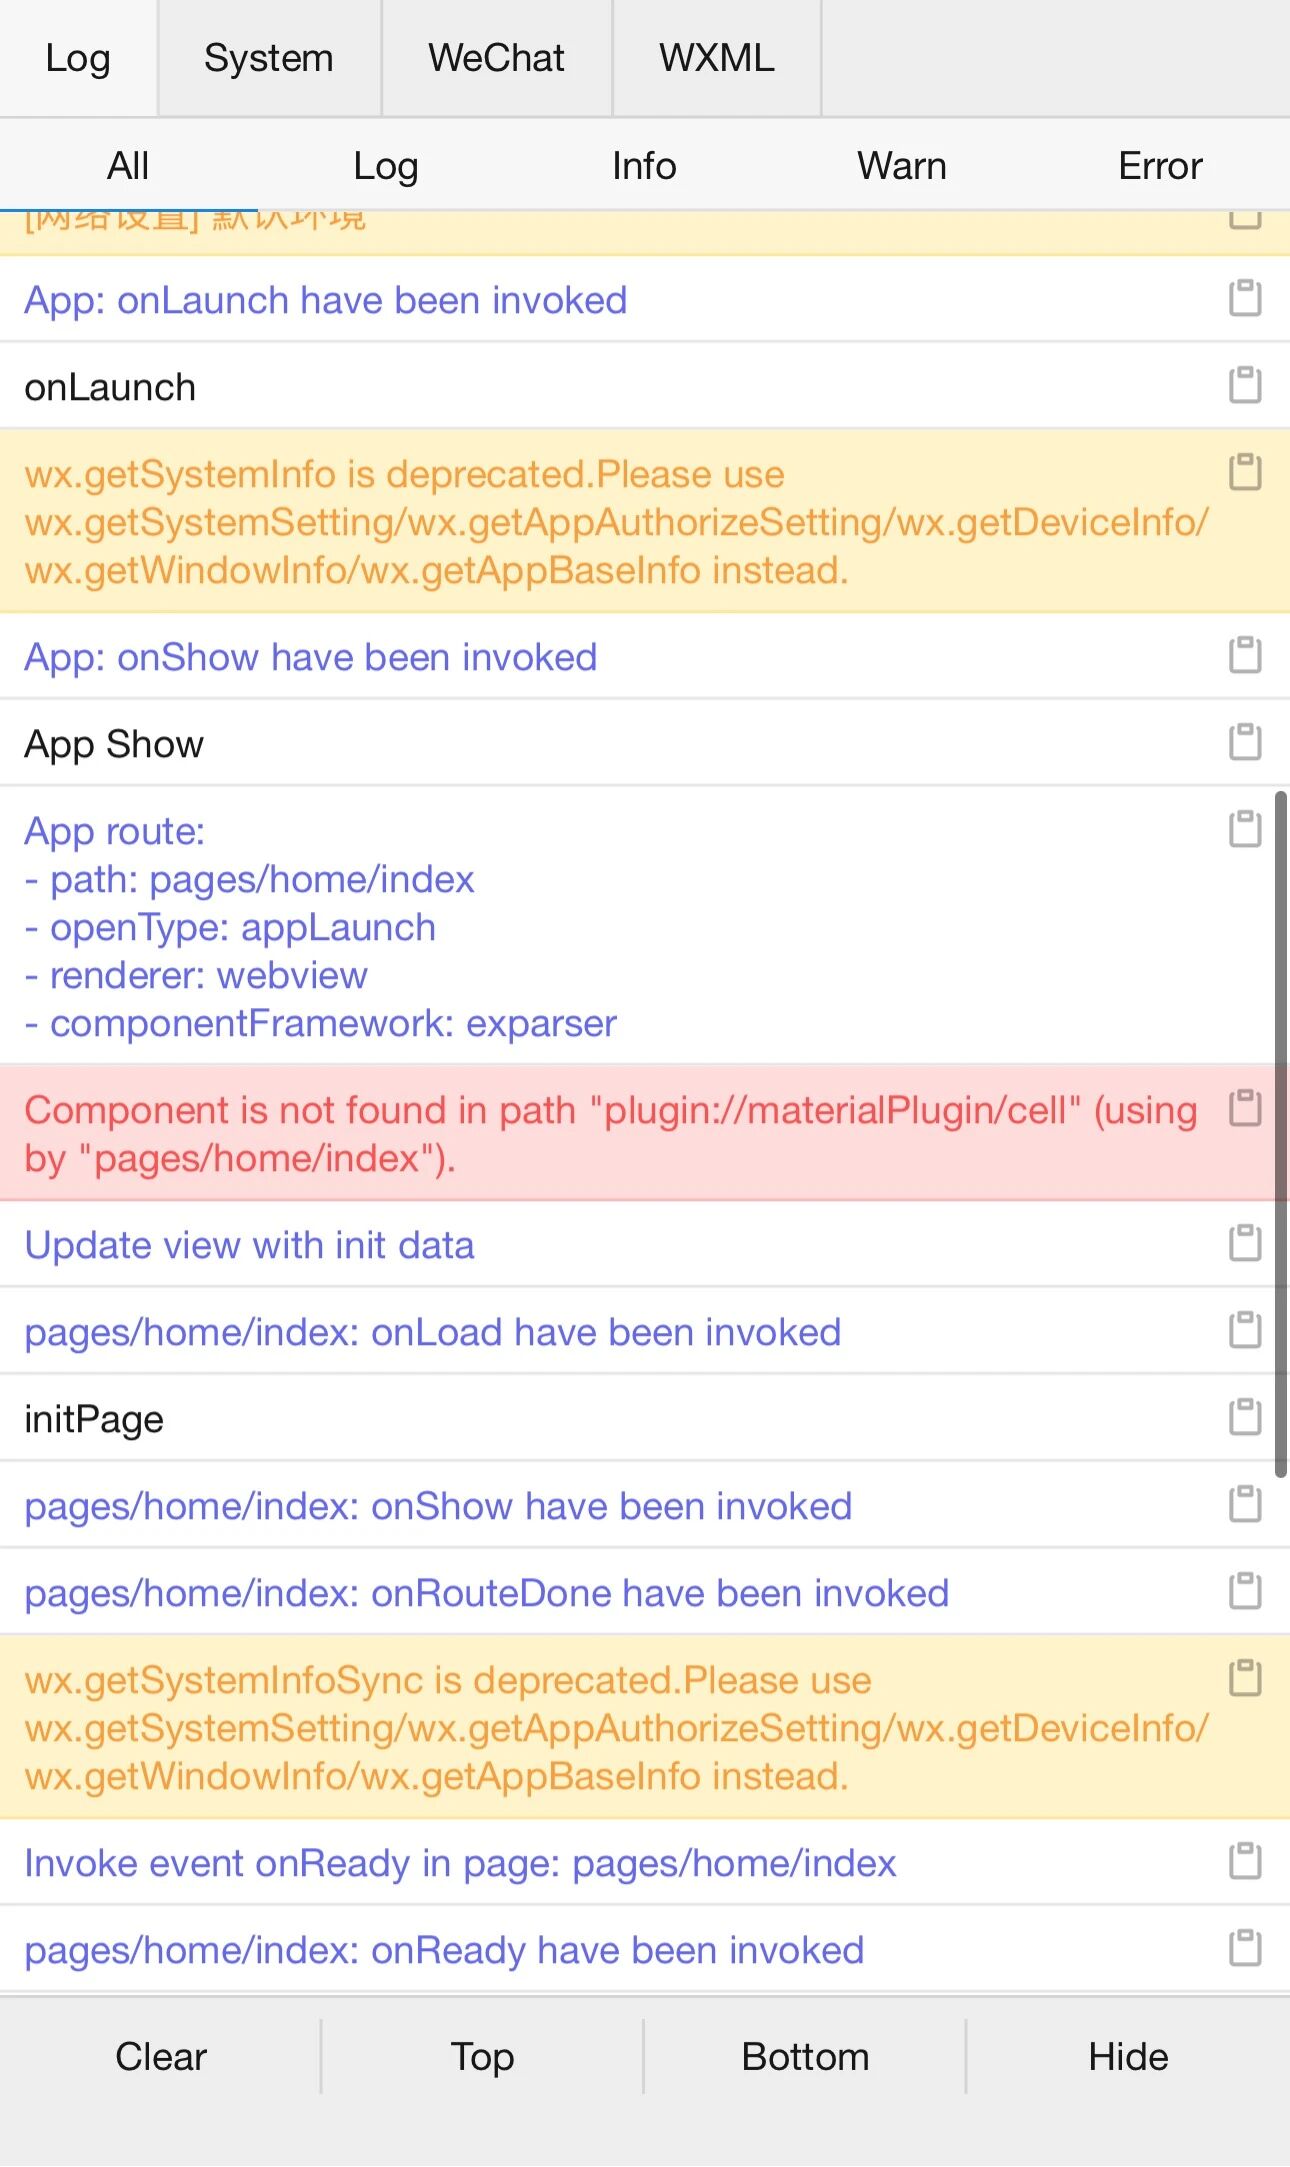Copy the 'Update view with init data' entry

point(1245,1243)
